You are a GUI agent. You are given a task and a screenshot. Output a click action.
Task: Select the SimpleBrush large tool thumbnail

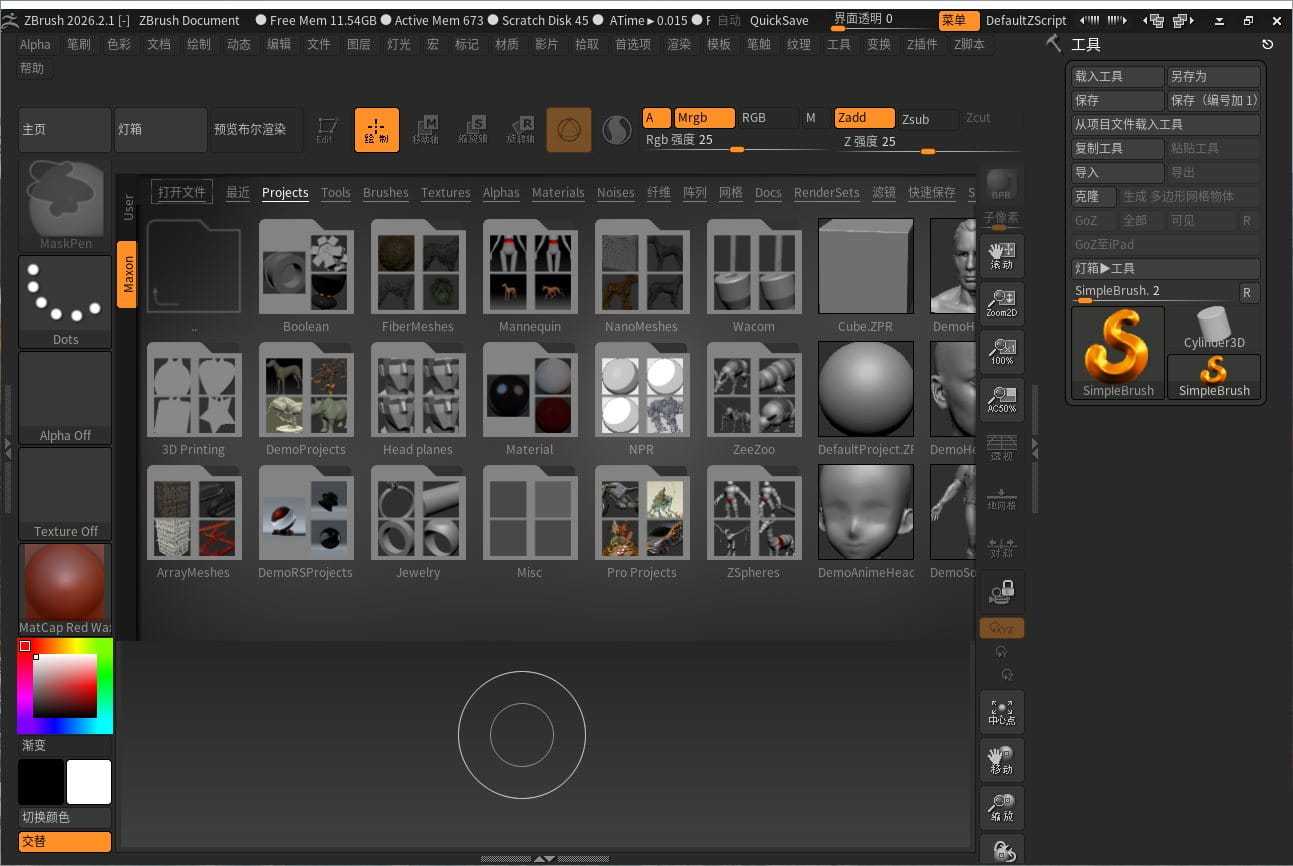click(x=1118, y=353)
